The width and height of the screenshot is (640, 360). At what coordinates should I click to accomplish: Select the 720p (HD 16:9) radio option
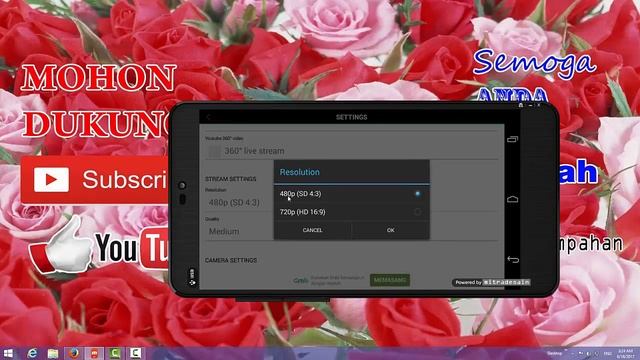(351, 212)
